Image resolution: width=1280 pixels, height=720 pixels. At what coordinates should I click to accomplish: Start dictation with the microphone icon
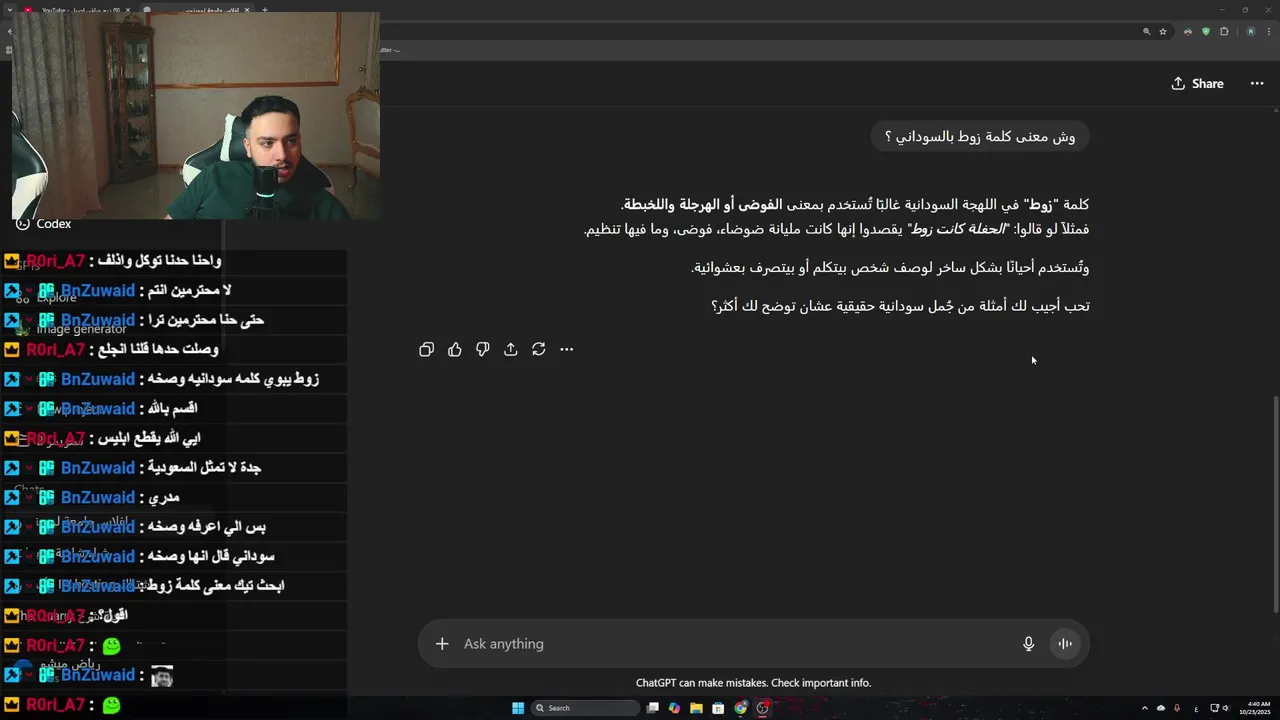point(1028,644)
